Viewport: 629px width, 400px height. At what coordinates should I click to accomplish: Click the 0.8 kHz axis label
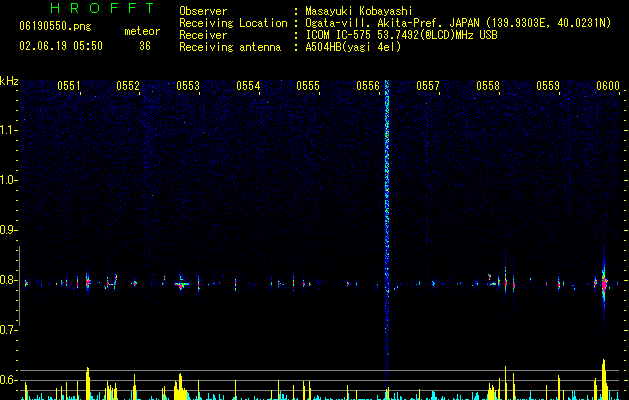coord(8,280)
